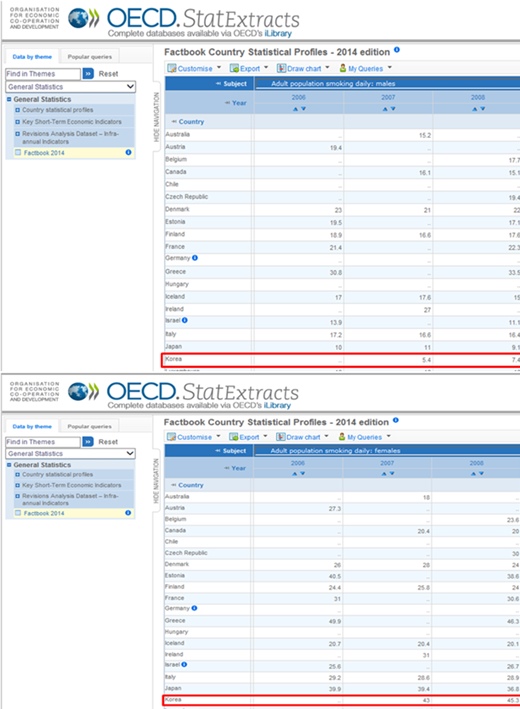Select Data by theme tab in lower panel
Screen dimensions: 520x709
coord(32,426)
